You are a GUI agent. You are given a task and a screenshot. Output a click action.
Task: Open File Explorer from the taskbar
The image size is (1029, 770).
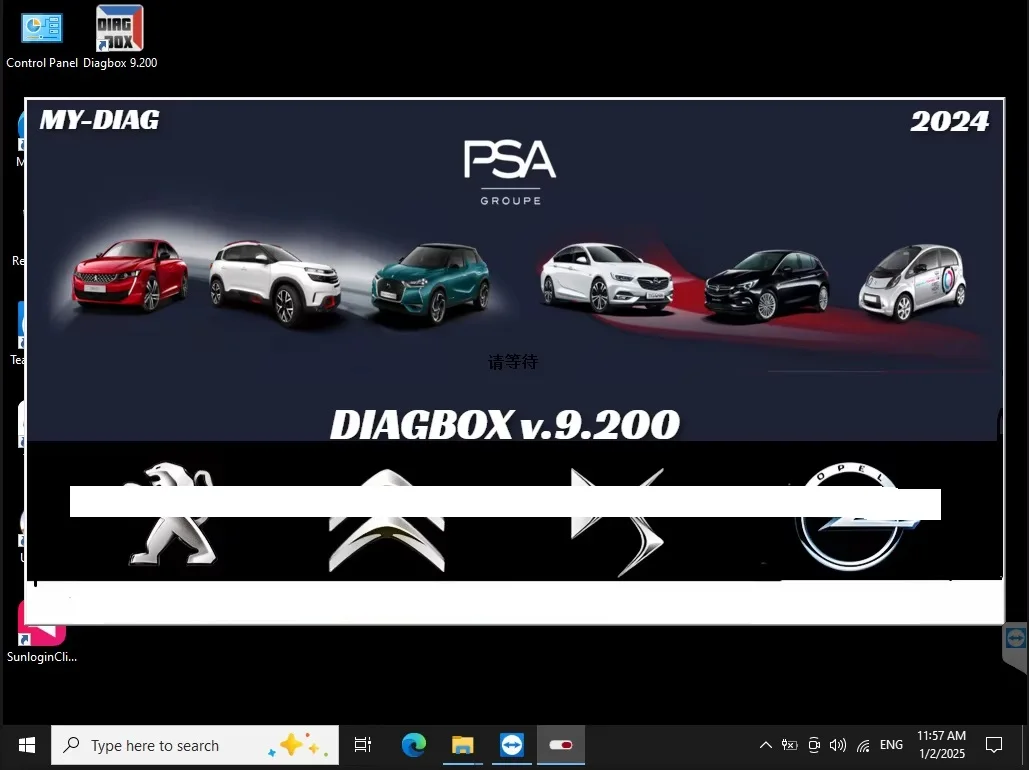click(463, 745)
